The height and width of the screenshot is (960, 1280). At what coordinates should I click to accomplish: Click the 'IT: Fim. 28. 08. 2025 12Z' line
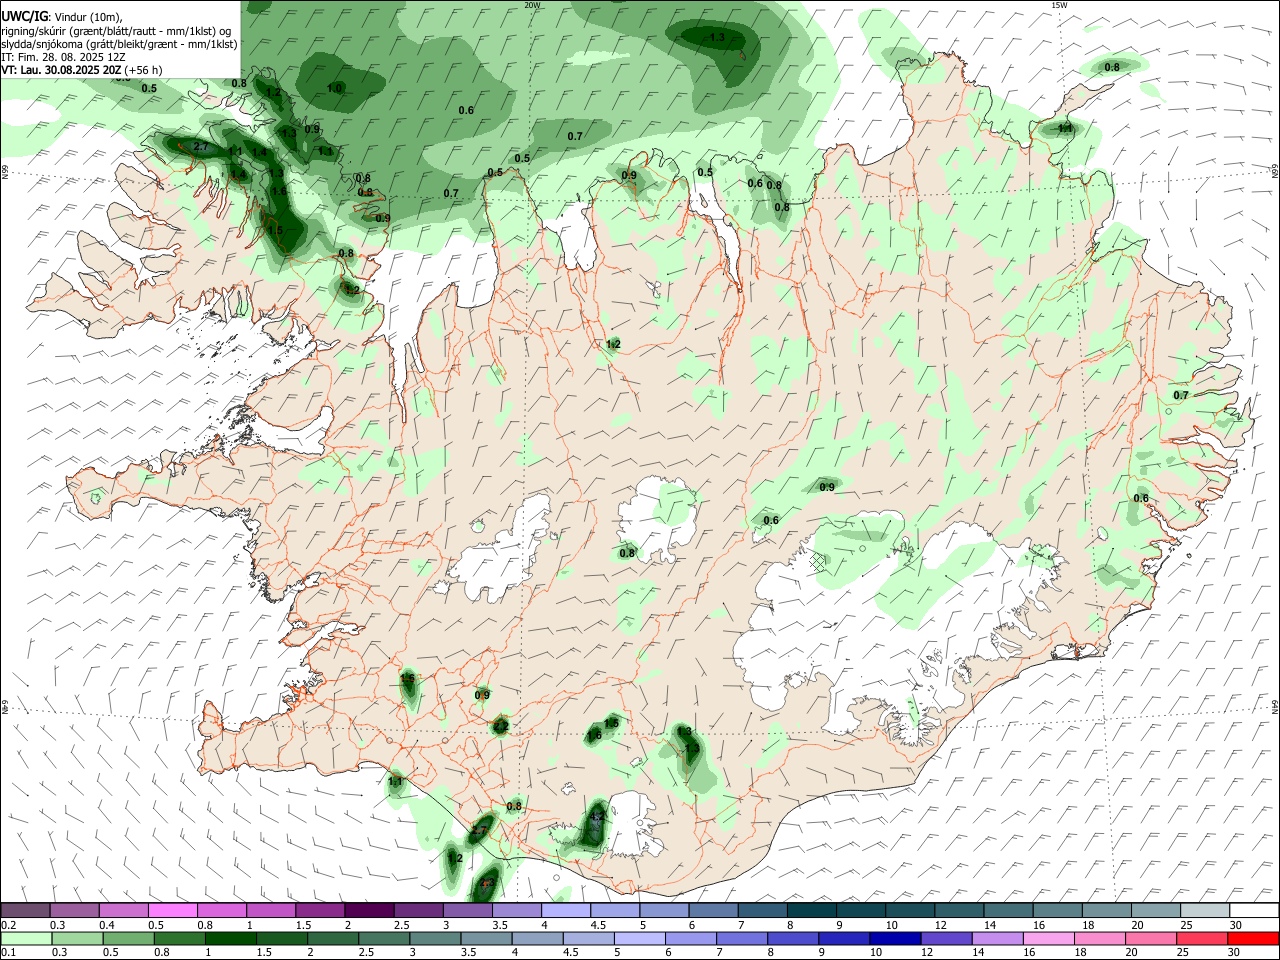click(63, 57)
